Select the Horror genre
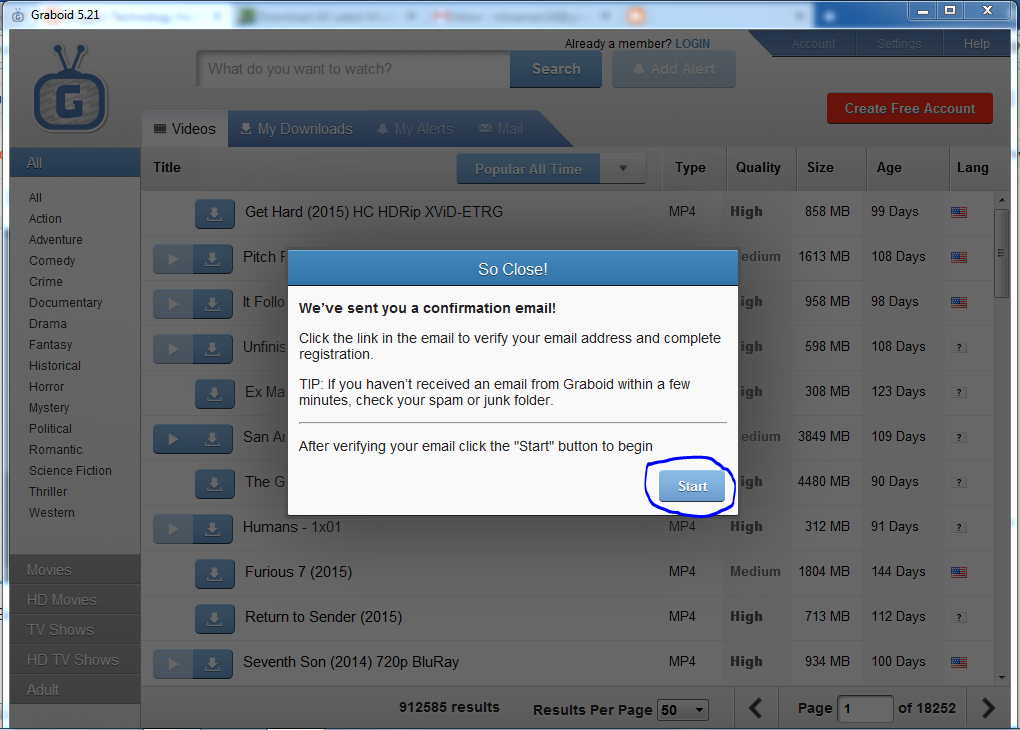 pyautogui.click(x=46, y=386)
